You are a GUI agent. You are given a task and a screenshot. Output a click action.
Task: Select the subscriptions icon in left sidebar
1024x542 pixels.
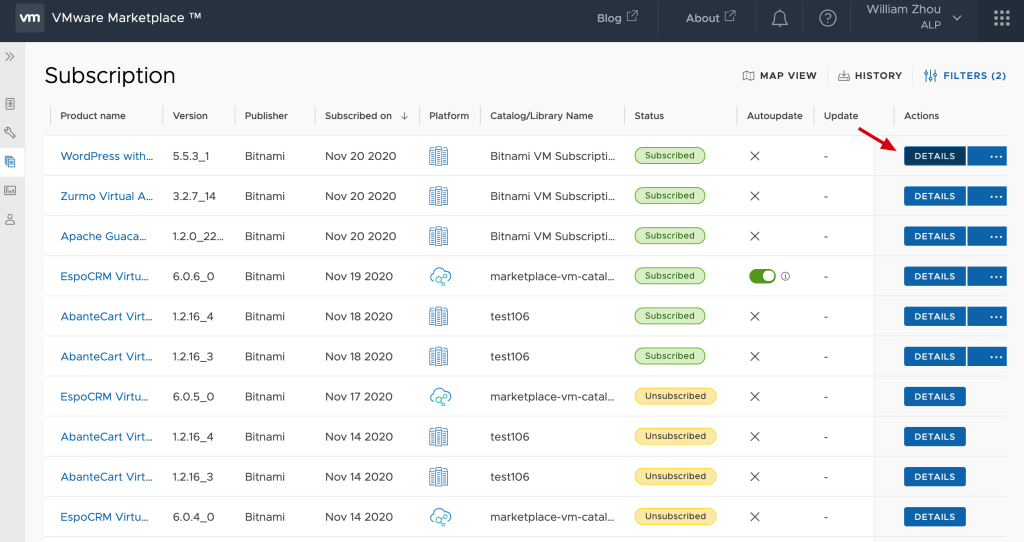click(10, 161)
